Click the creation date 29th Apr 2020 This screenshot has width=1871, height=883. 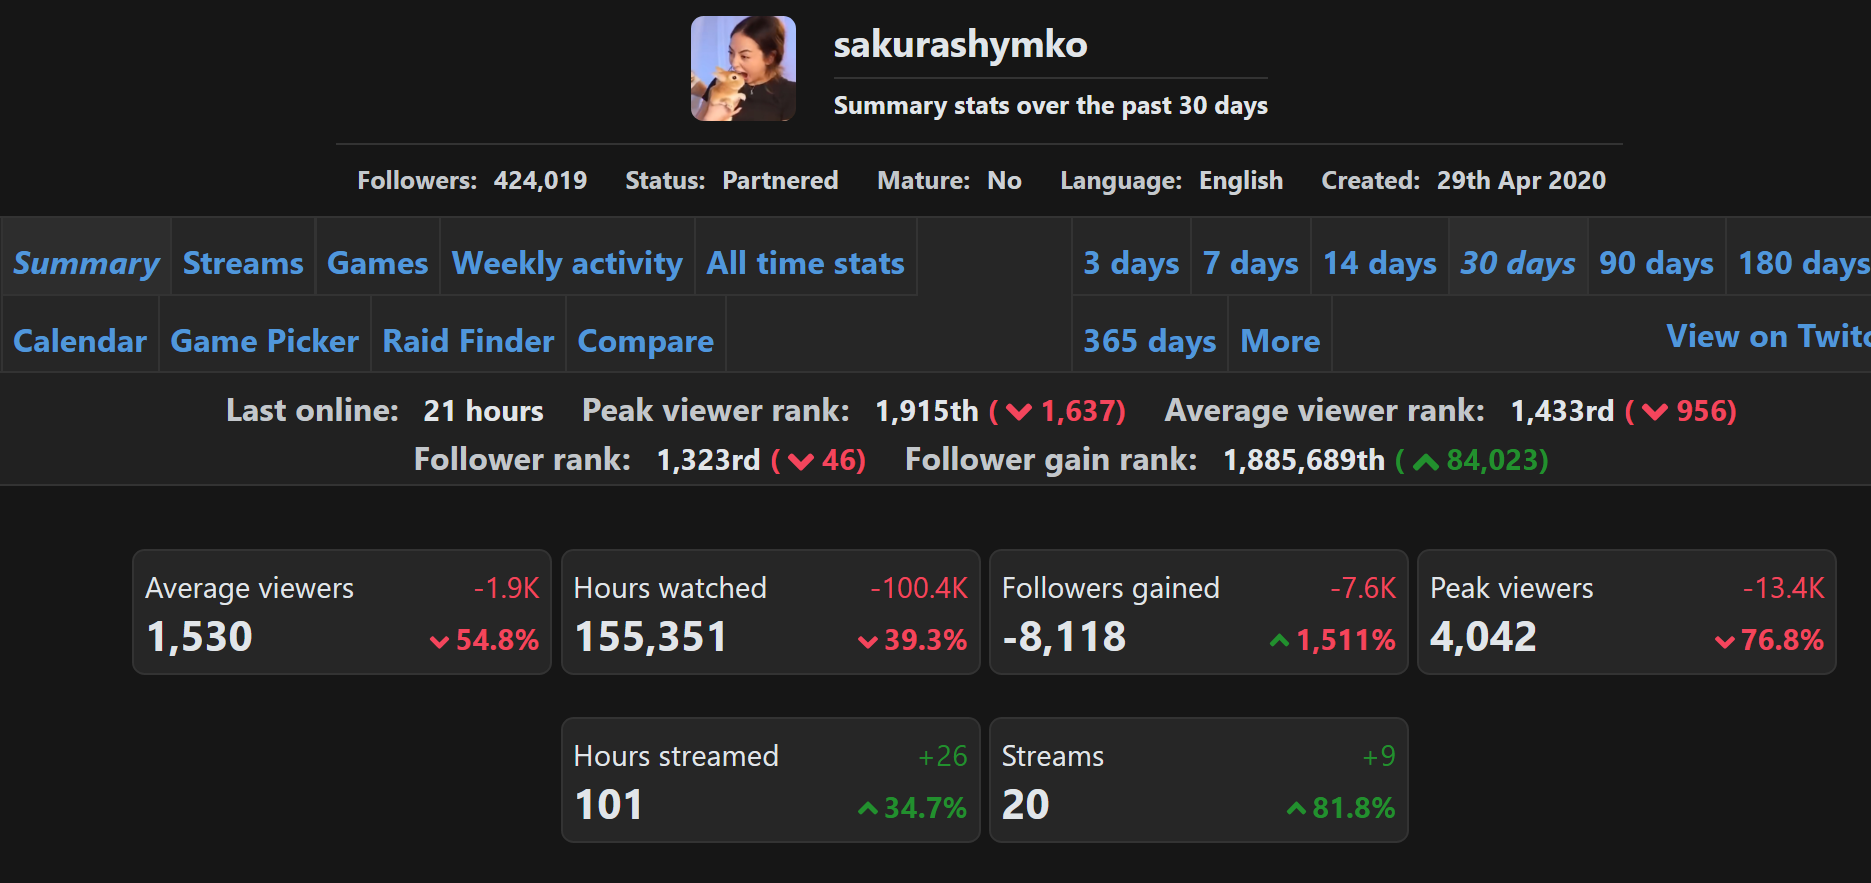pyautogui.click(x=1521, y=180)
